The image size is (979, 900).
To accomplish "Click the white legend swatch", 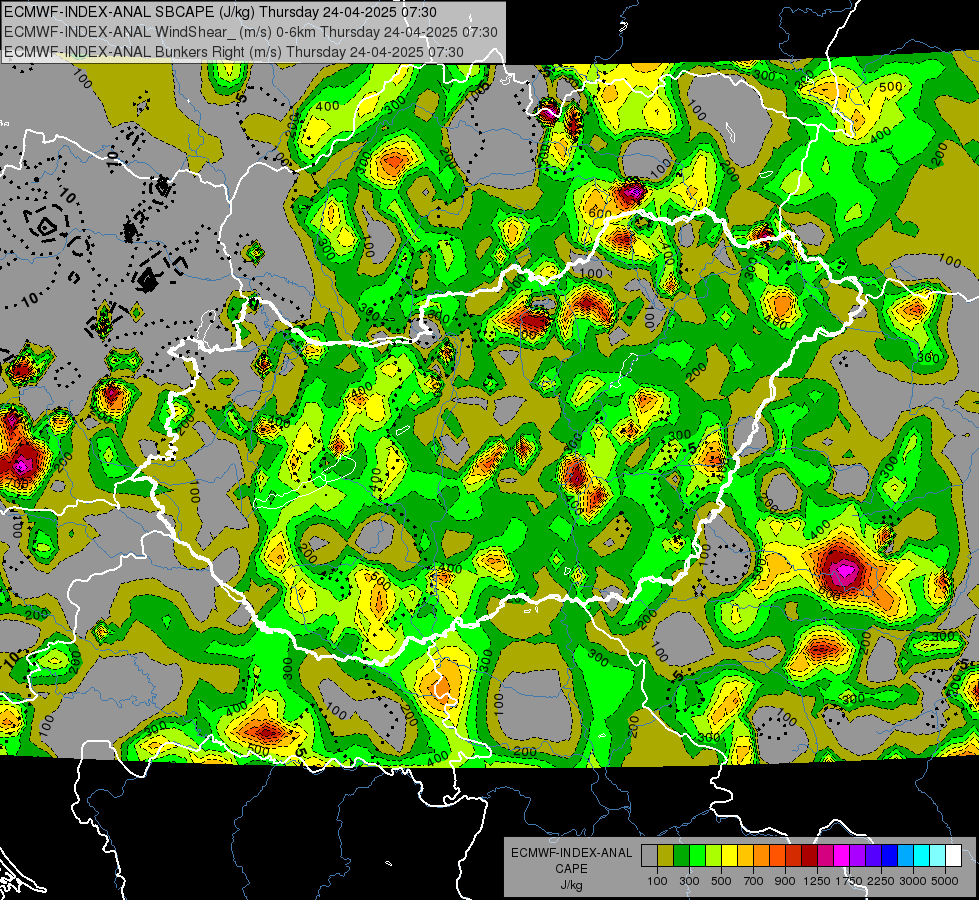I will click(953, 856).
